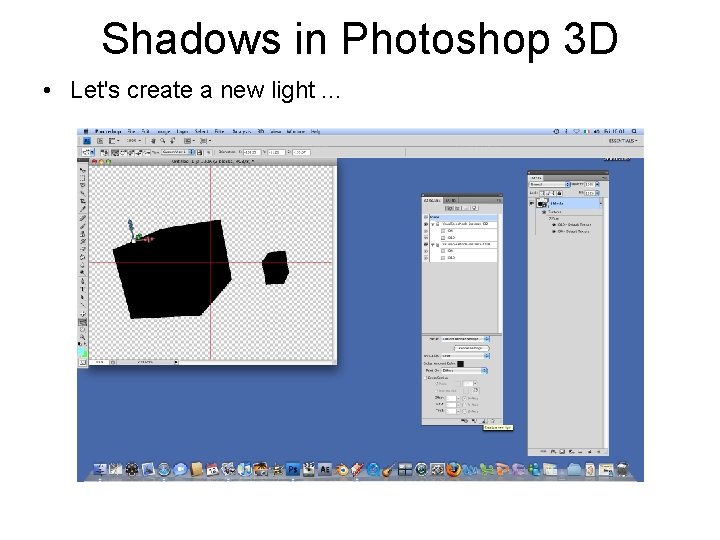Open the Window menu
Screen dimensions: 720x540
[x=296, y=131]
